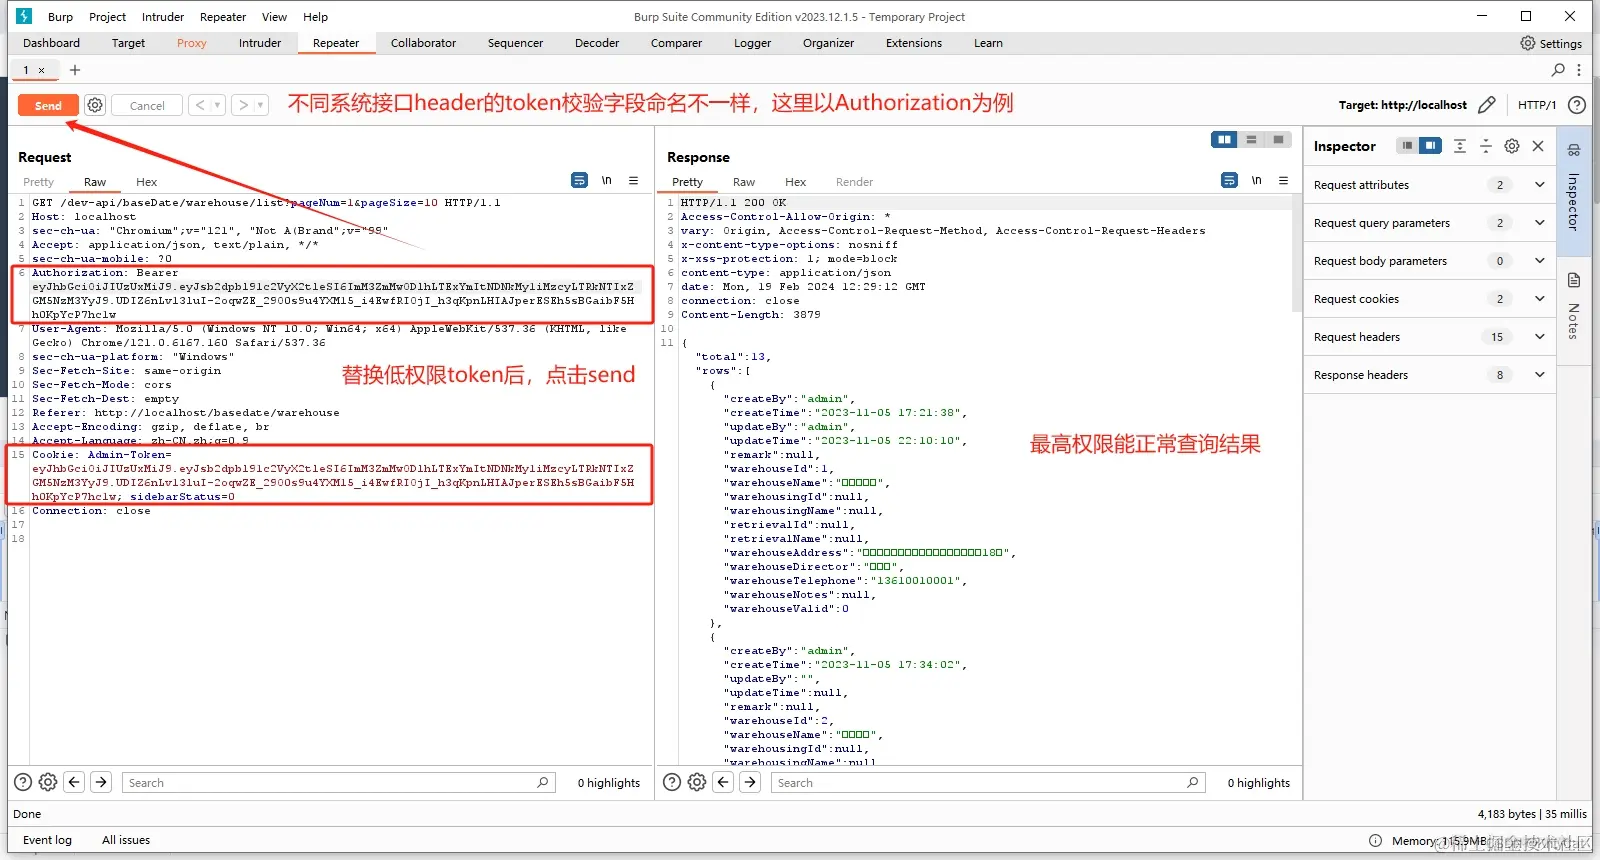Screen dimensions: 1600x860
Task: Toggle request message wrap icon
Action: coord(579,180)
